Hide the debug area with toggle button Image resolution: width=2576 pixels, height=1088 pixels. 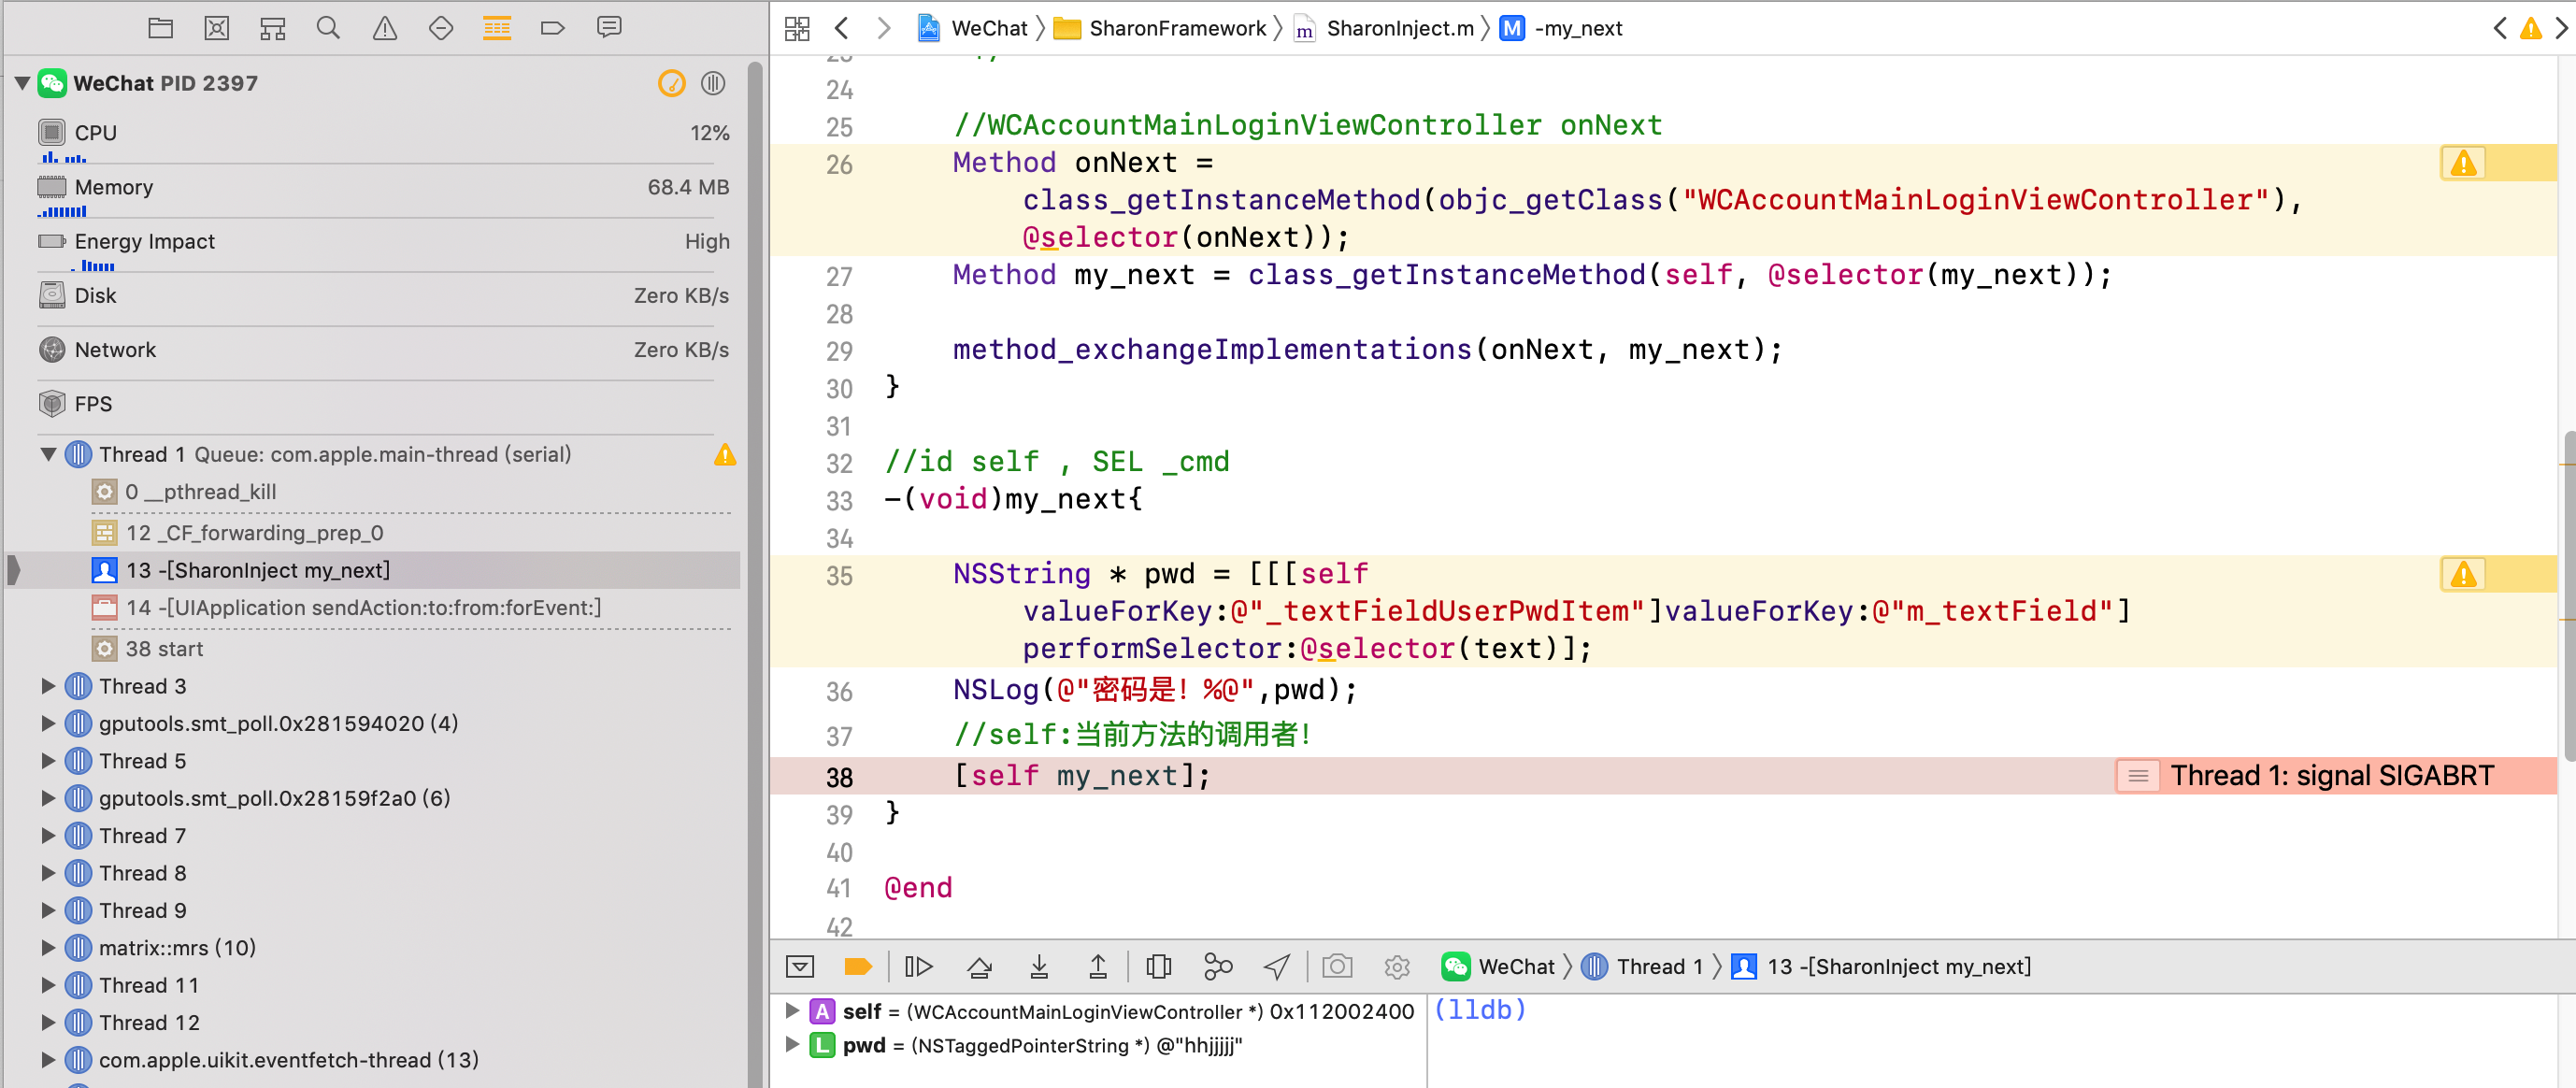click(x=800, y=966)
